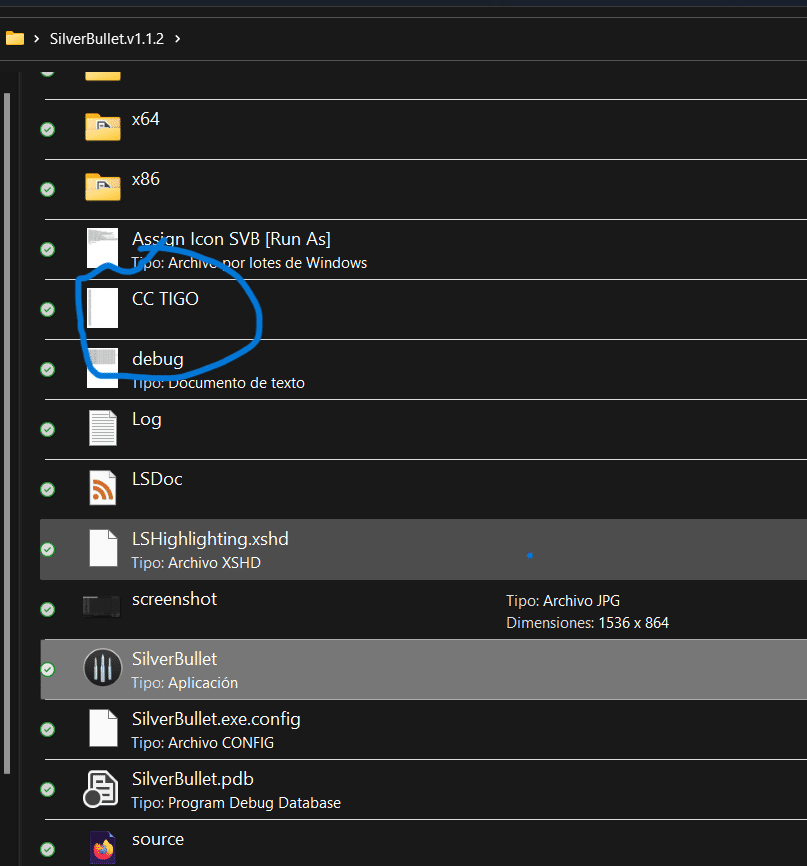
Task: Click the source Firefox file icon
Action: pos(103,848)
